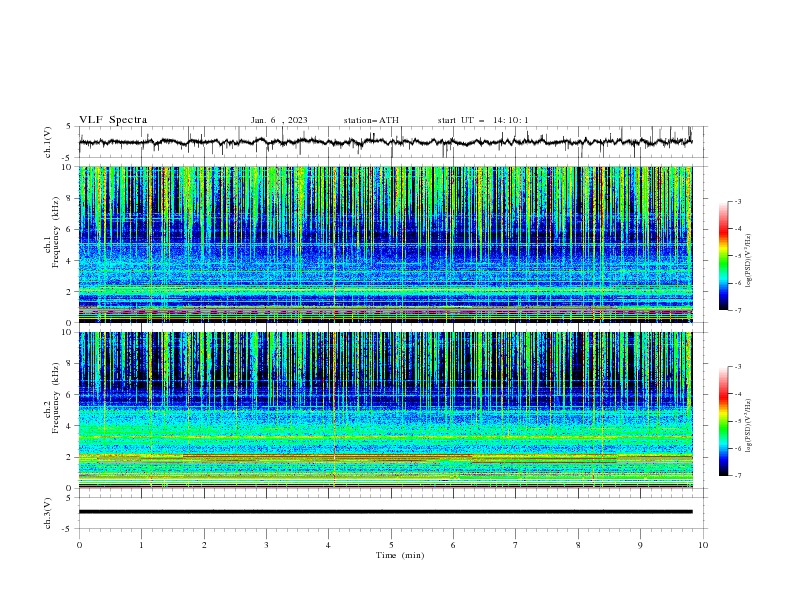
Task: Click the ch.1 voltage waveform trace
Action: tap(385, 142)
